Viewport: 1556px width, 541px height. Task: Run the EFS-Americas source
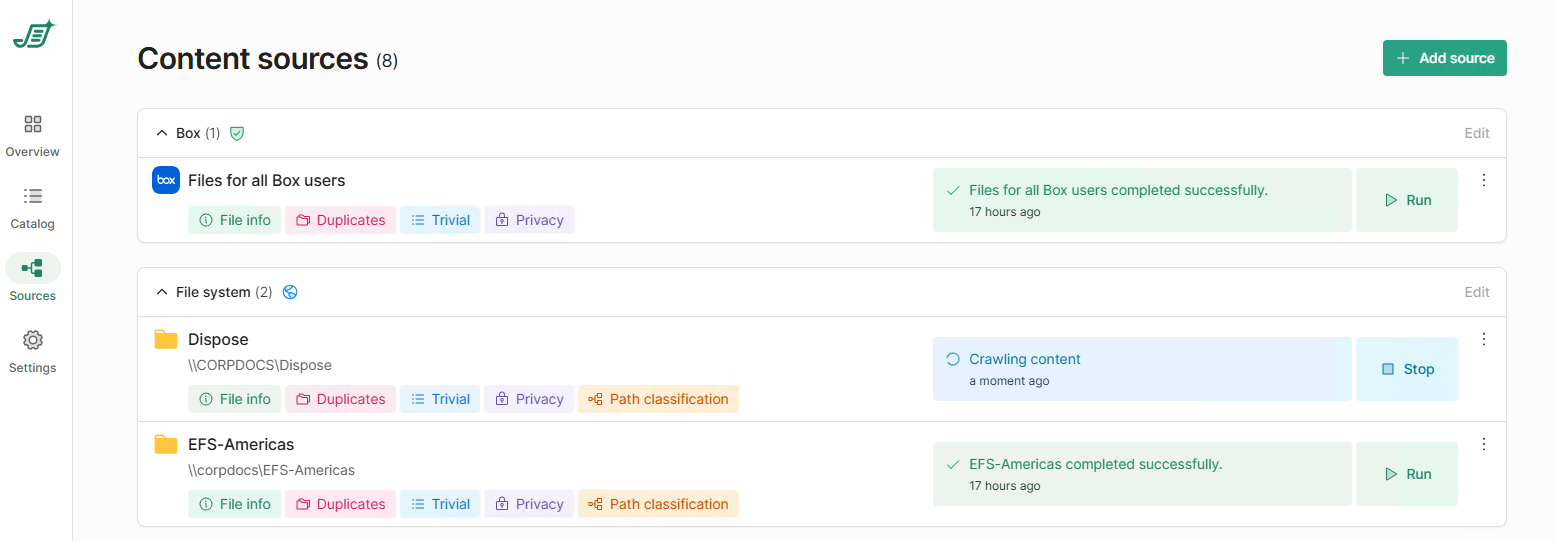pyautogui.click(x=1406, y=474)
